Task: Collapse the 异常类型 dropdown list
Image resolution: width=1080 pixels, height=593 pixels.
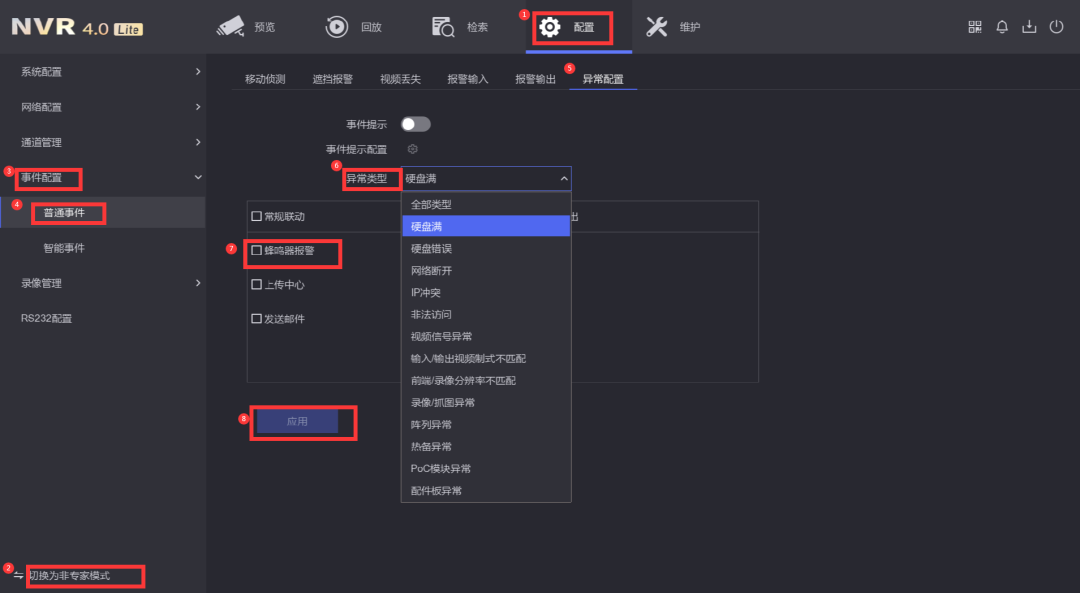Action: click(563, 178)
